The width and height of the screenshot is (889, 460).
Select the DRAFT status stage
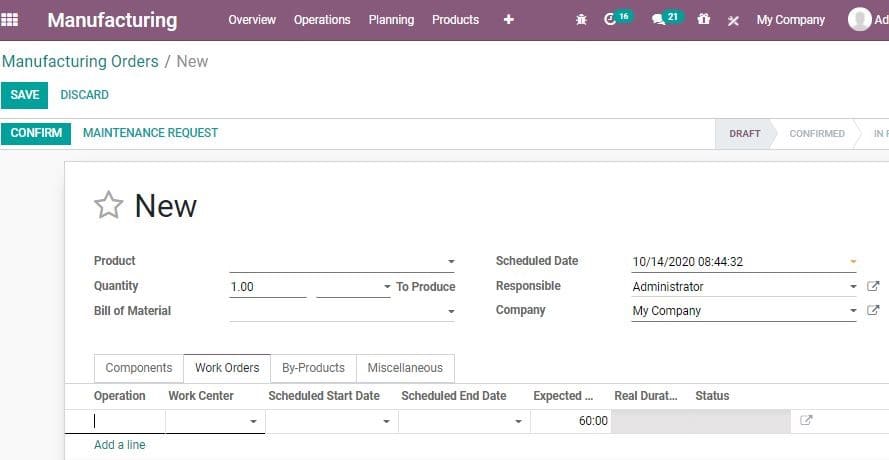point(744,134)
